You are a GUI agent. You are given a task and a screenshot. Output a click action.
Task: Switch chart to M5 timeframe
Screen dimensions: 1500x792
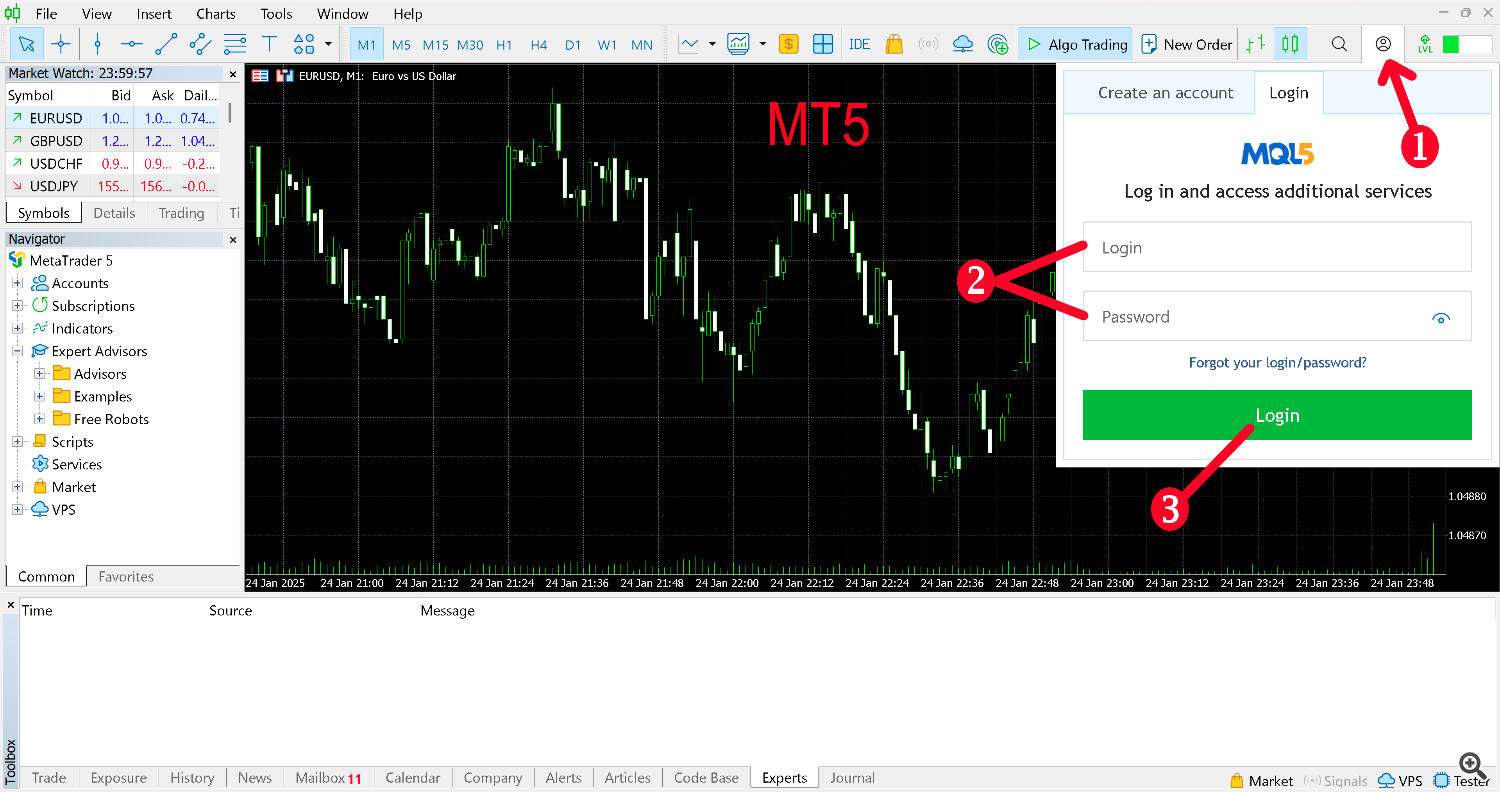pos(401,45)
